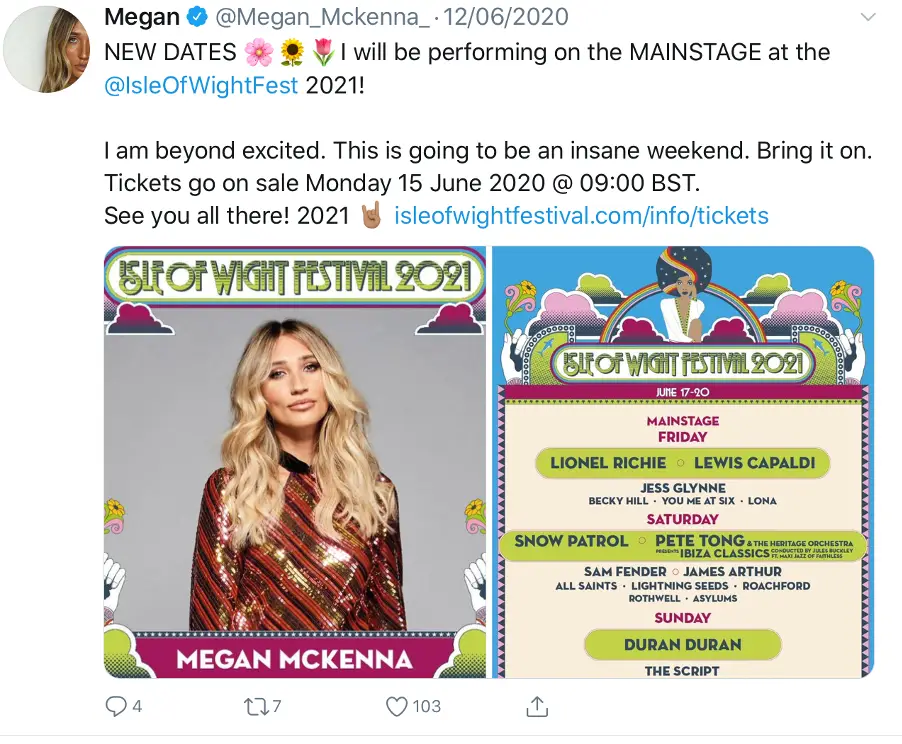Viewport: 902px width, 744px height.
Task: Click the Megan display name
Action: pyautogui.click(x=142, y=17)
